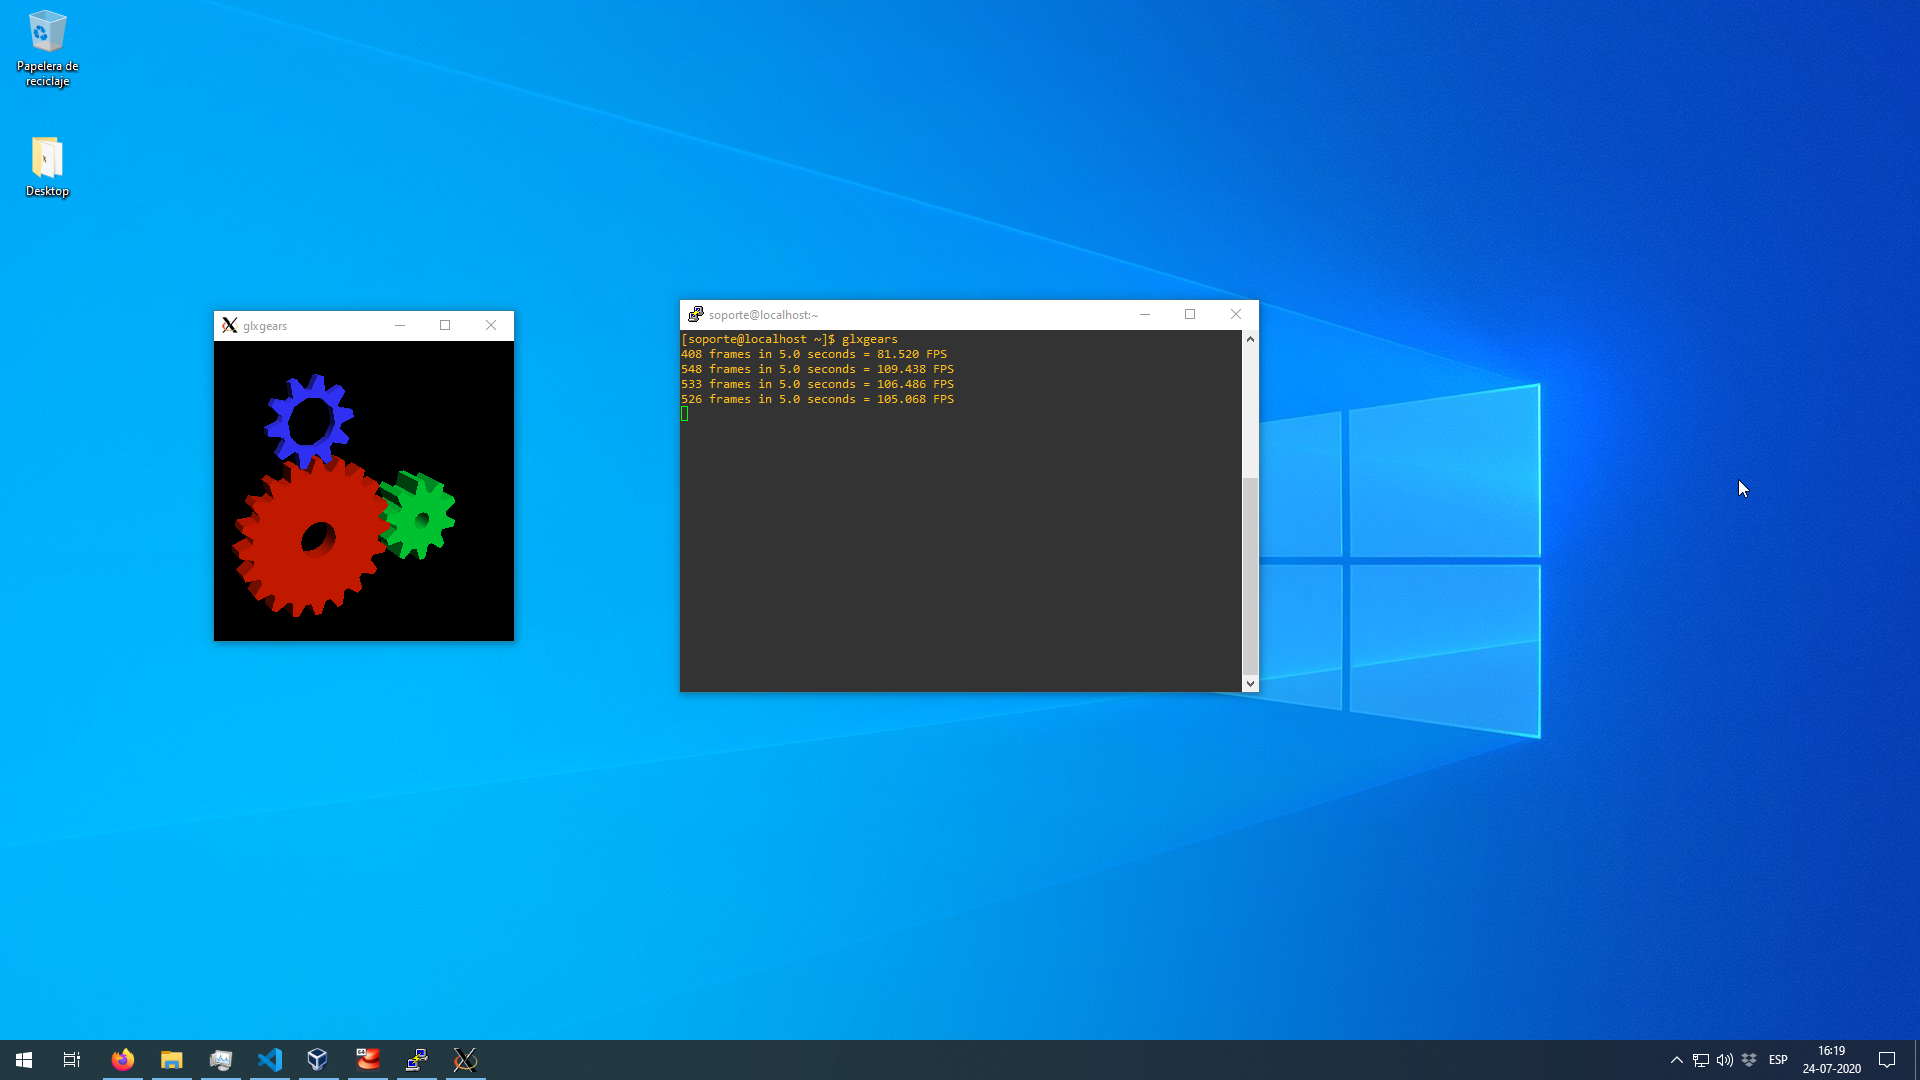Open File Explorer from the taskbar
Viewport: 1920px width, 1080px height.
click(x=172, y=1060)
